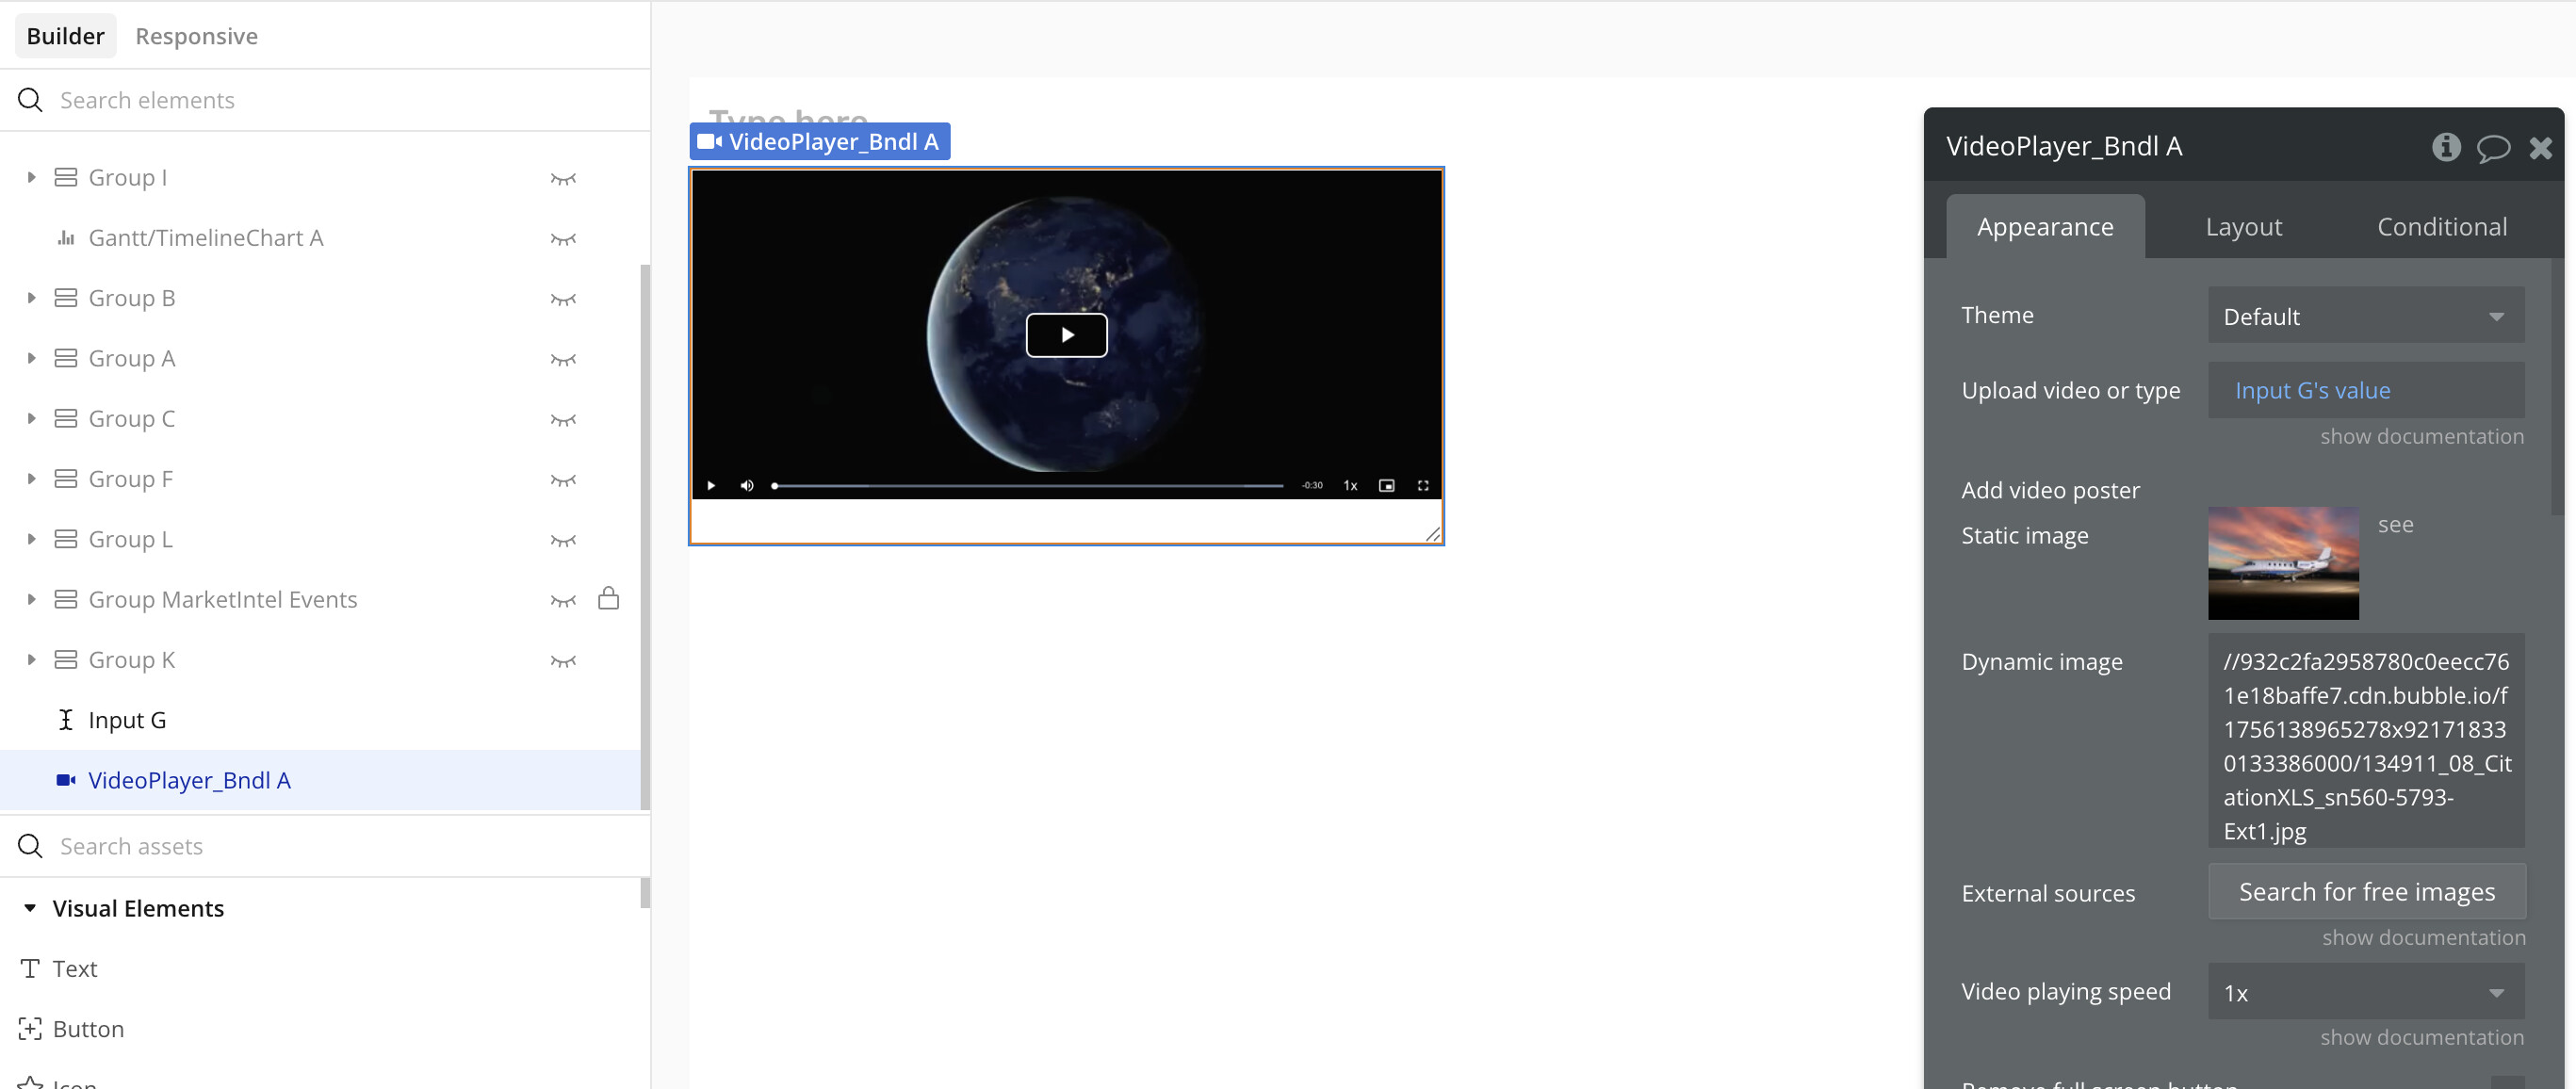Screen dimensions: 2576x1089
Task: Click the search assets magnifier icon
Action: click(x=30, y=846)
